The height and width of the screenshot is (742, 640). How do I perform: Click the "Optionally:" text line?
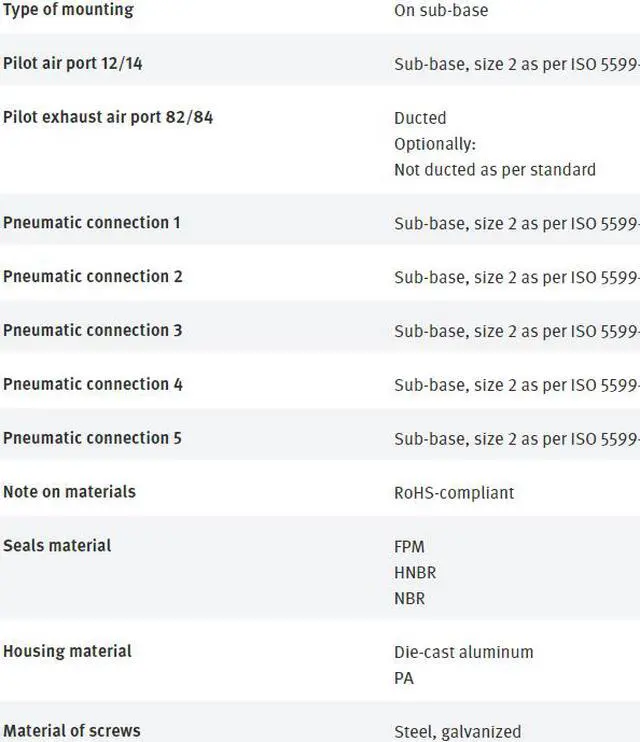click(435, 144)
